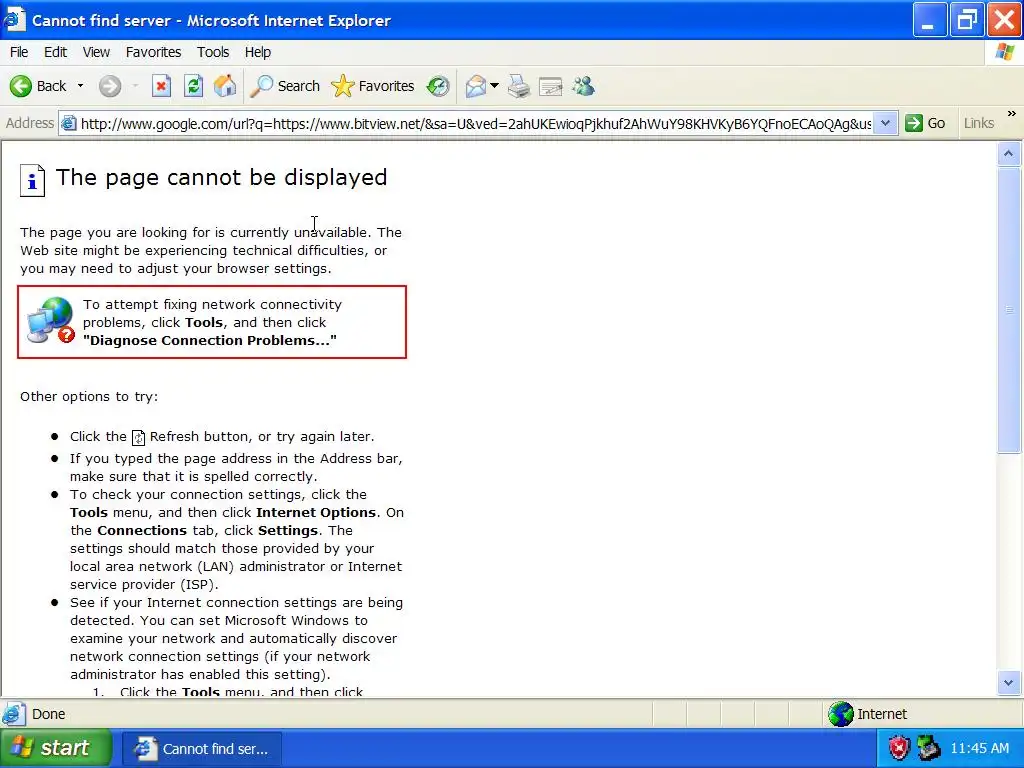Image resolution: width=1024 pixels, height=768 pixels.
Task: Open the Favorites star toolbar button
Action: (373, 86)
